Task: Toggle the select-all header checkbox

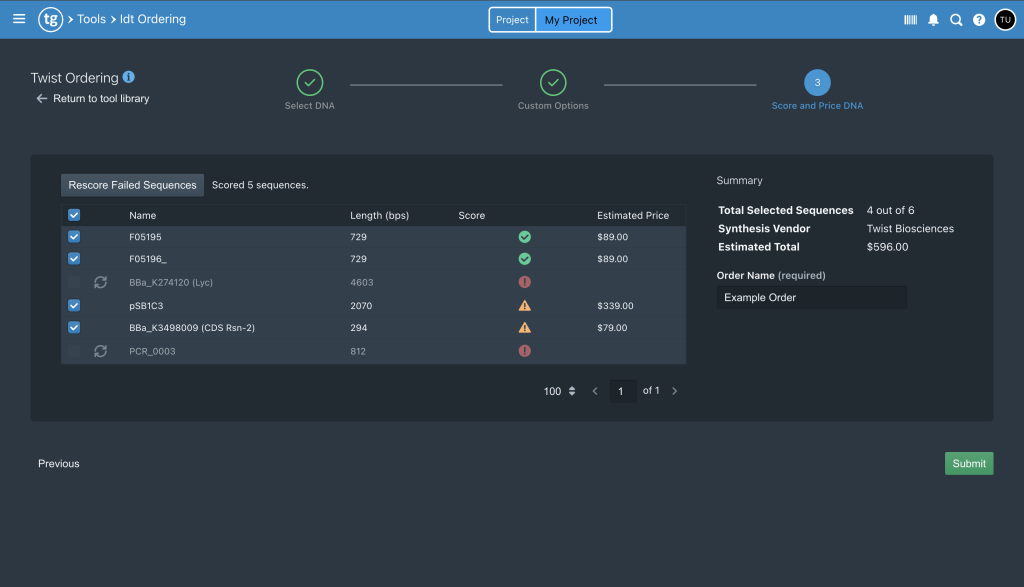Action: [74, 215]
